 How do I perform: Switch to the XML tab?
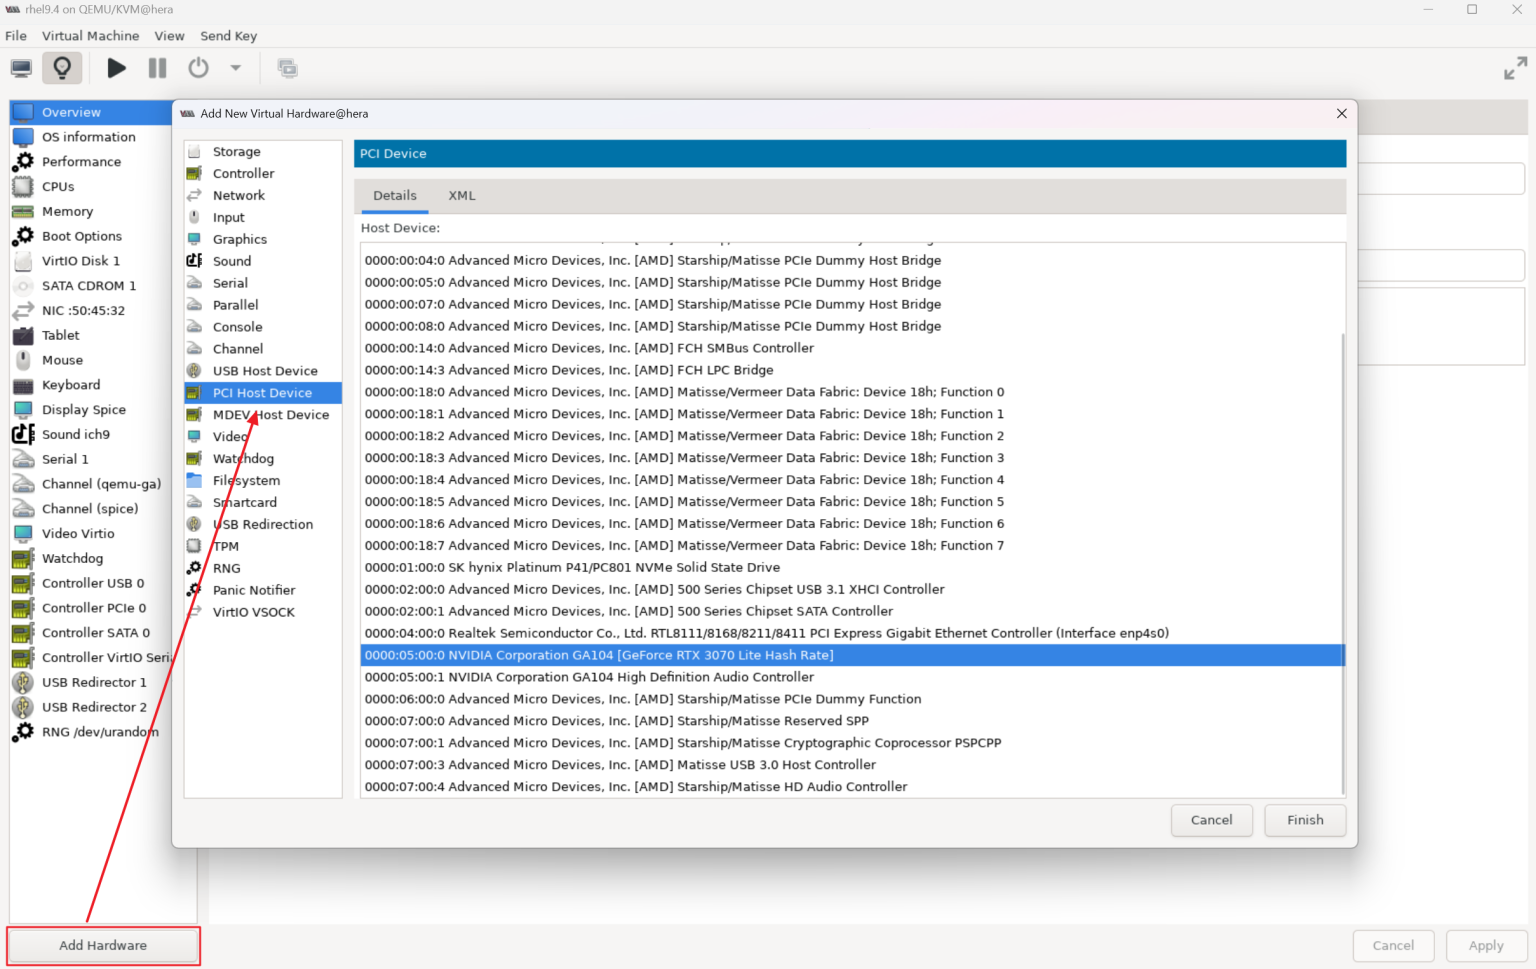(x=462, y=196)
